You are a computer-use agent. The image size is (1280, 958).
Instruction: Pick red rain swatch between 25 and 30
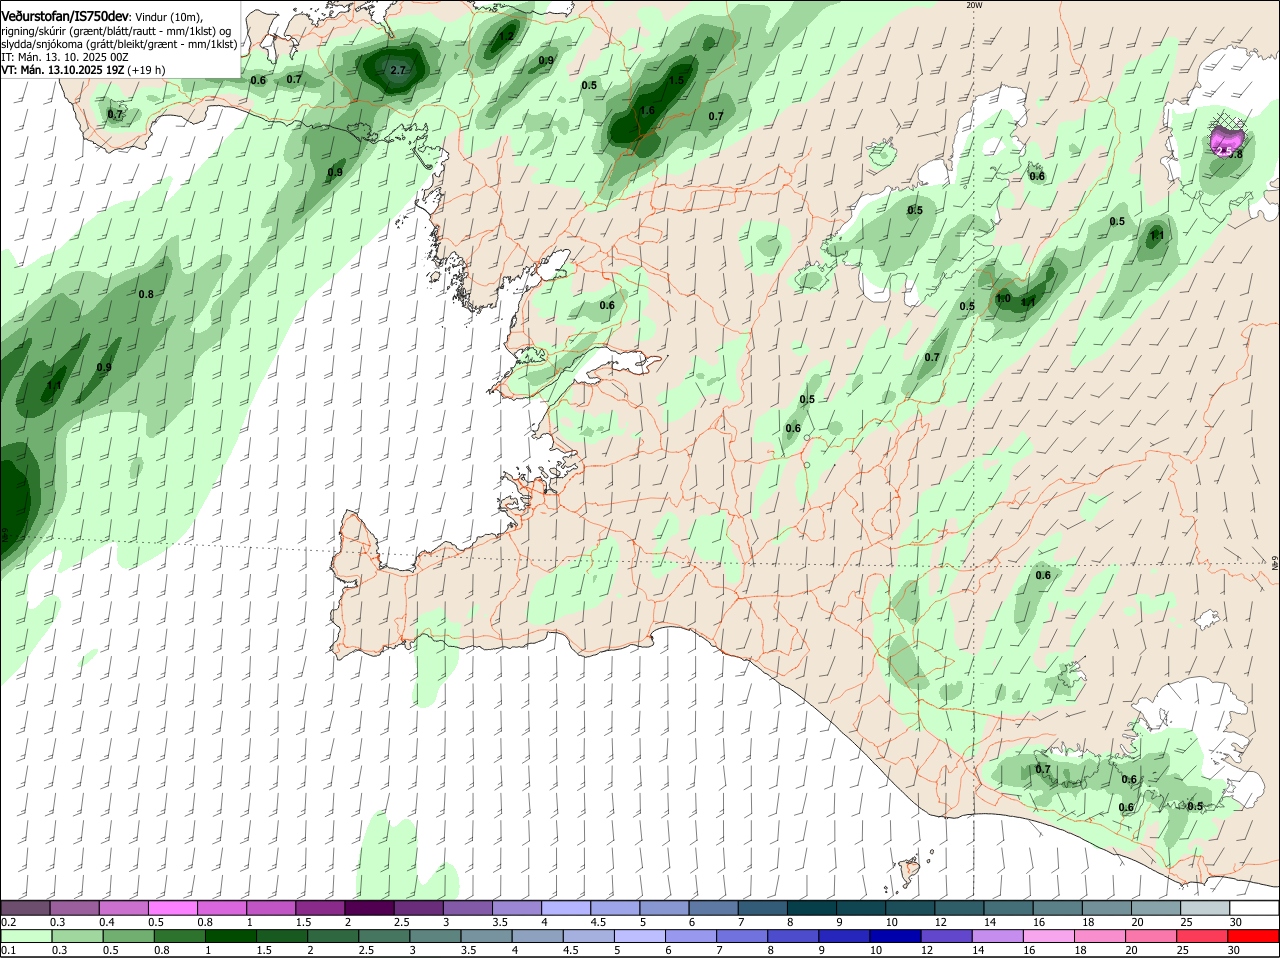point(1204,935)
